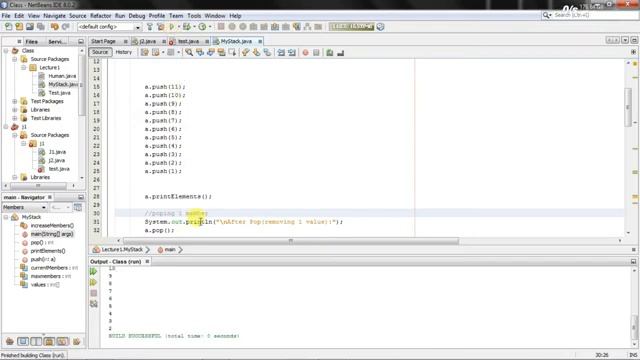Click the Profile Project clock icon
This screenshot has height=360, width=640.
click(x=202, y=27)
